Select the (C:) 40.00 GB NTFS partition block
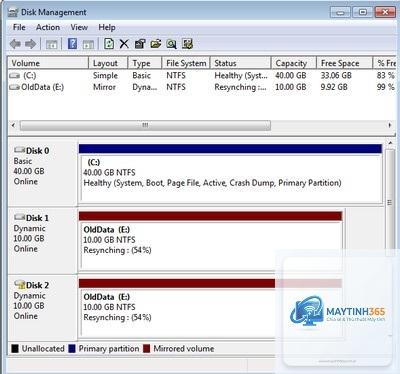The height and width of the screenshot is (374, 400). tap(230, 174)
